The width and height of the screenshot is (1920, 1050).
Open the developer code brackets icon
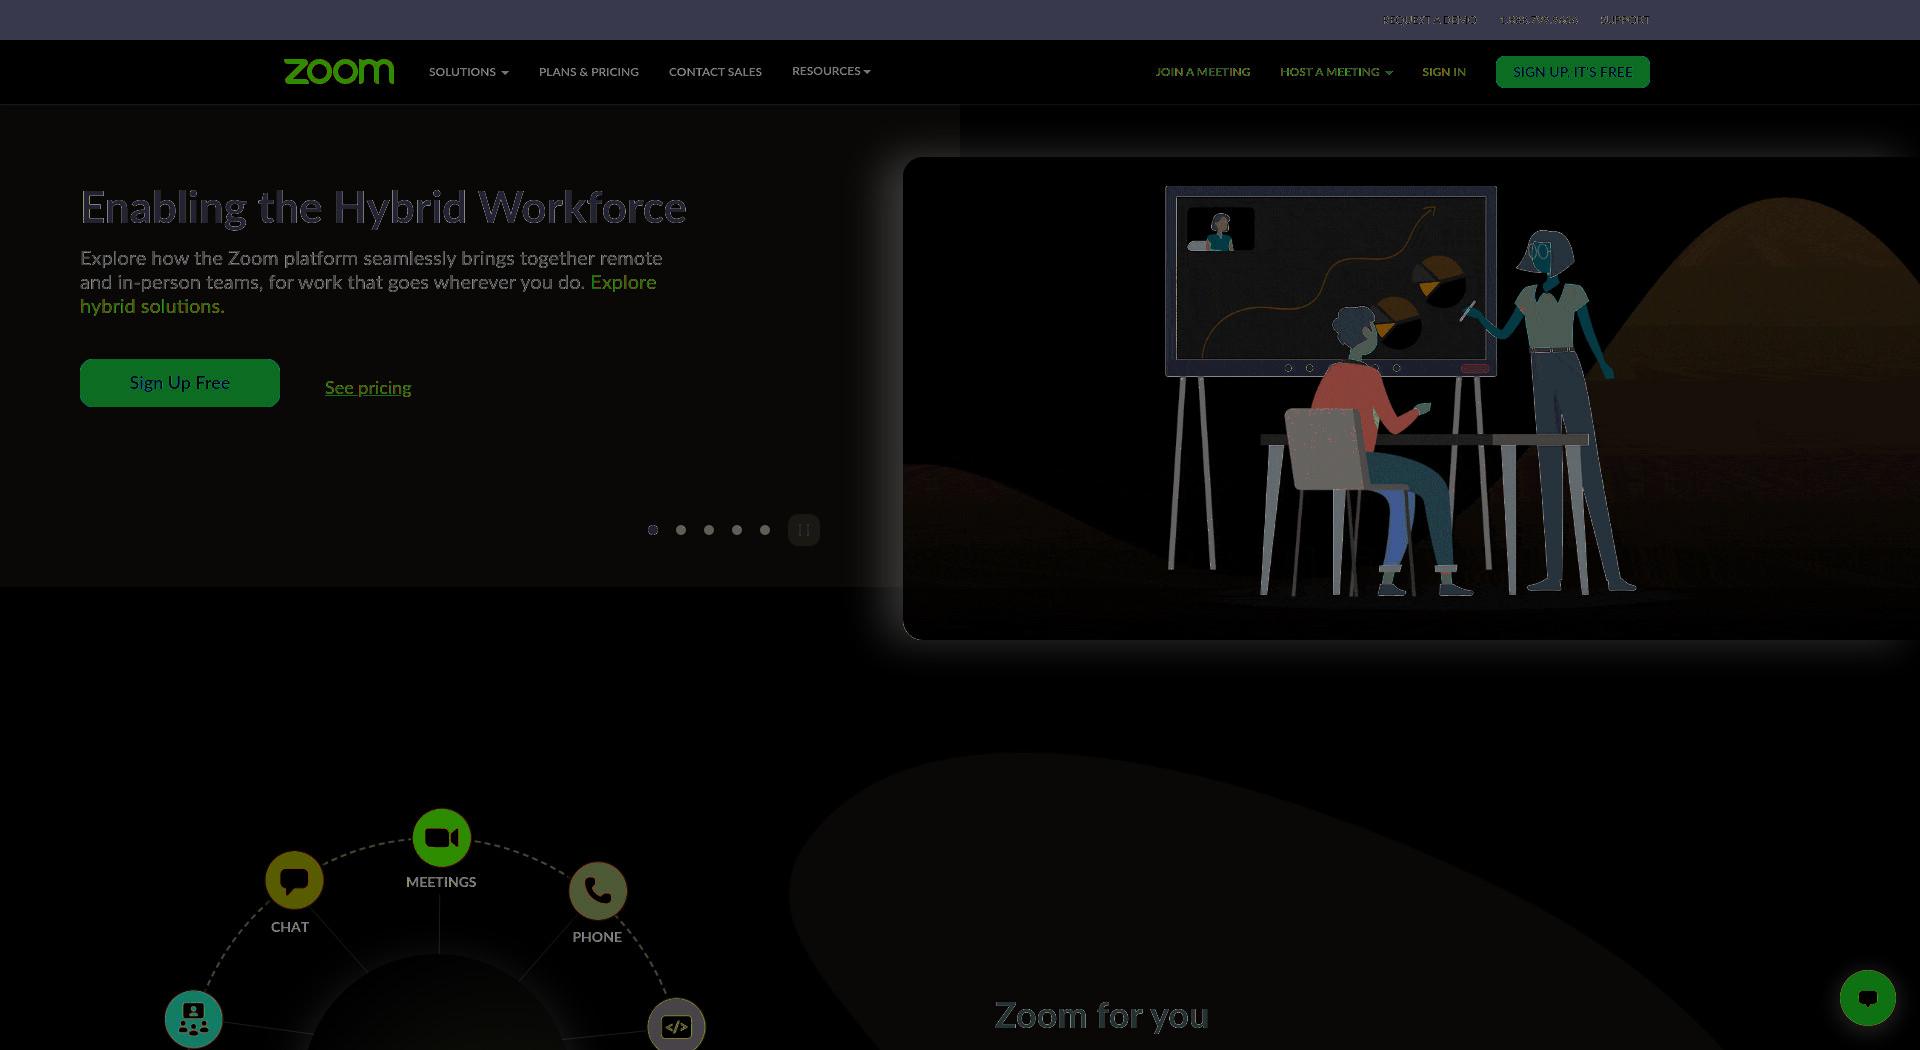pos(677,1026)
